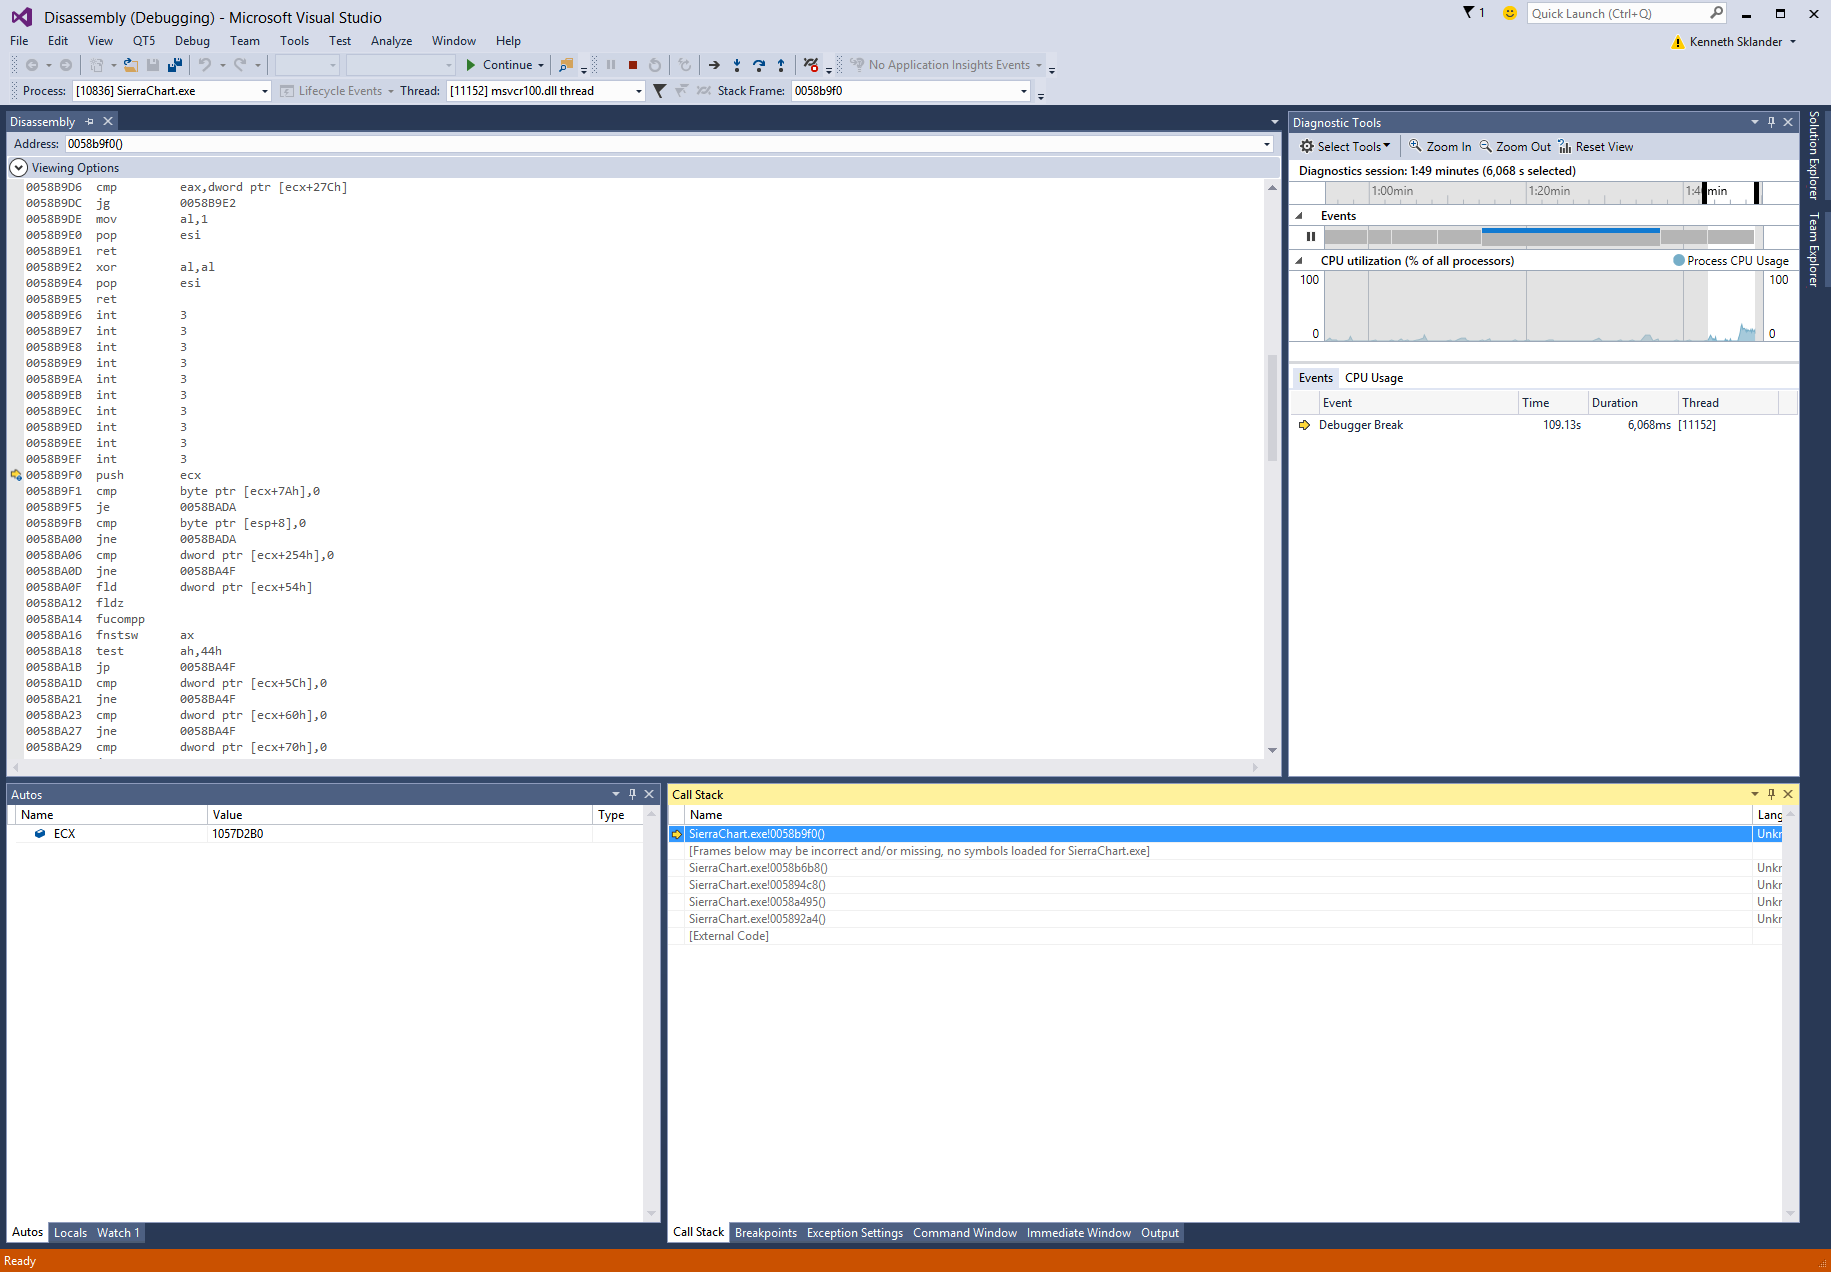Open the Process combo box

[172, 91]
